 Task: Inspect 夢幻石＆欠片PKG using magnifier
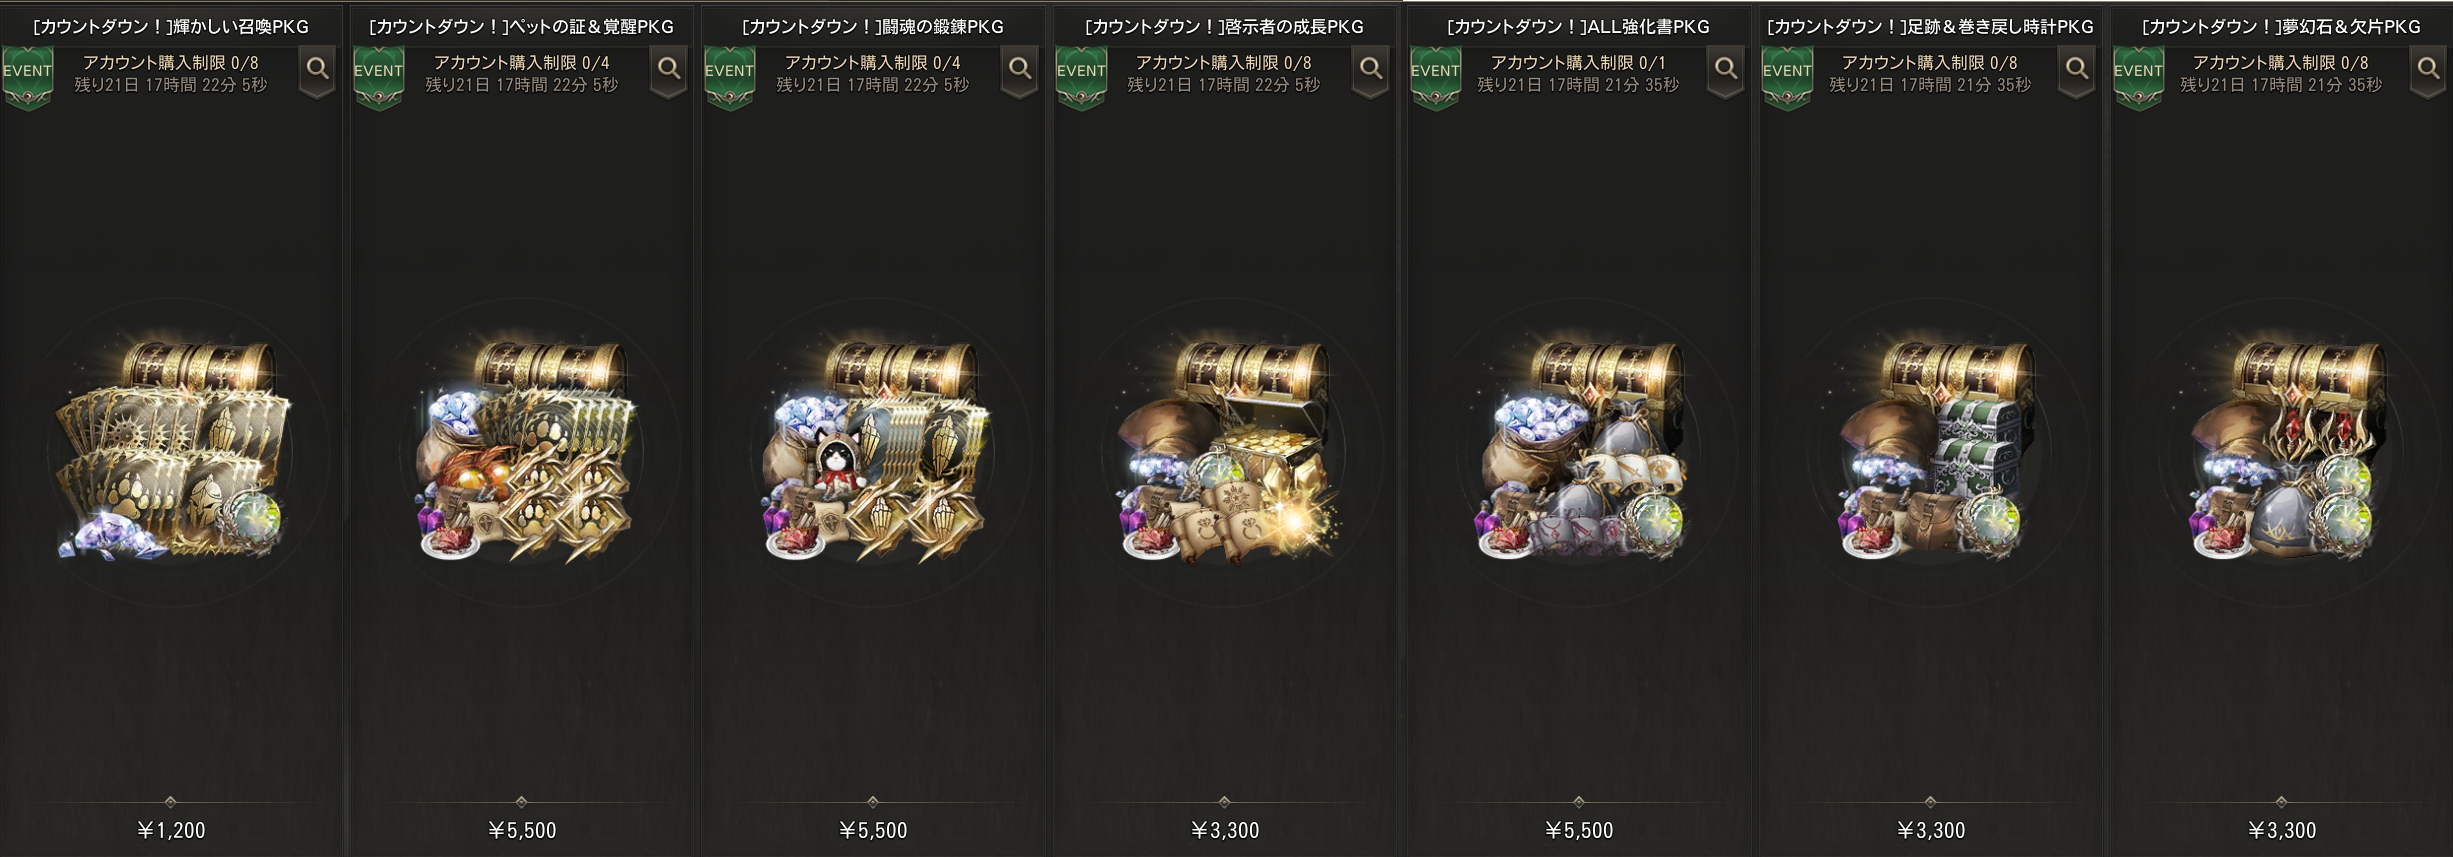click(2427, 70)
